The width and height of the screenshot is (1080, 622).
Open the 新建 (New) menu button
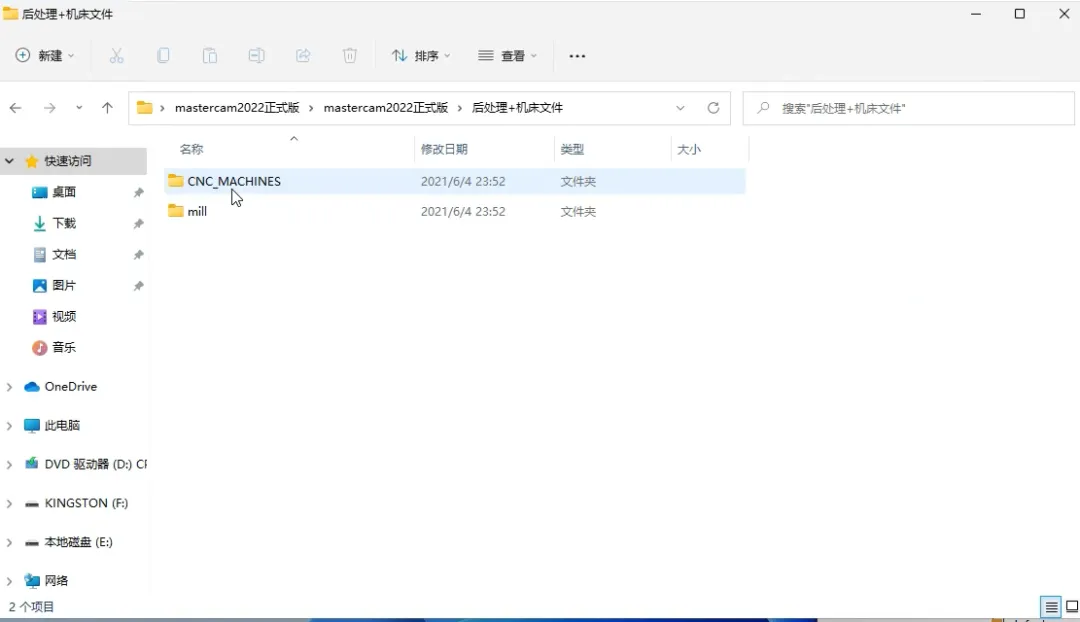click(x=45, y=56)
